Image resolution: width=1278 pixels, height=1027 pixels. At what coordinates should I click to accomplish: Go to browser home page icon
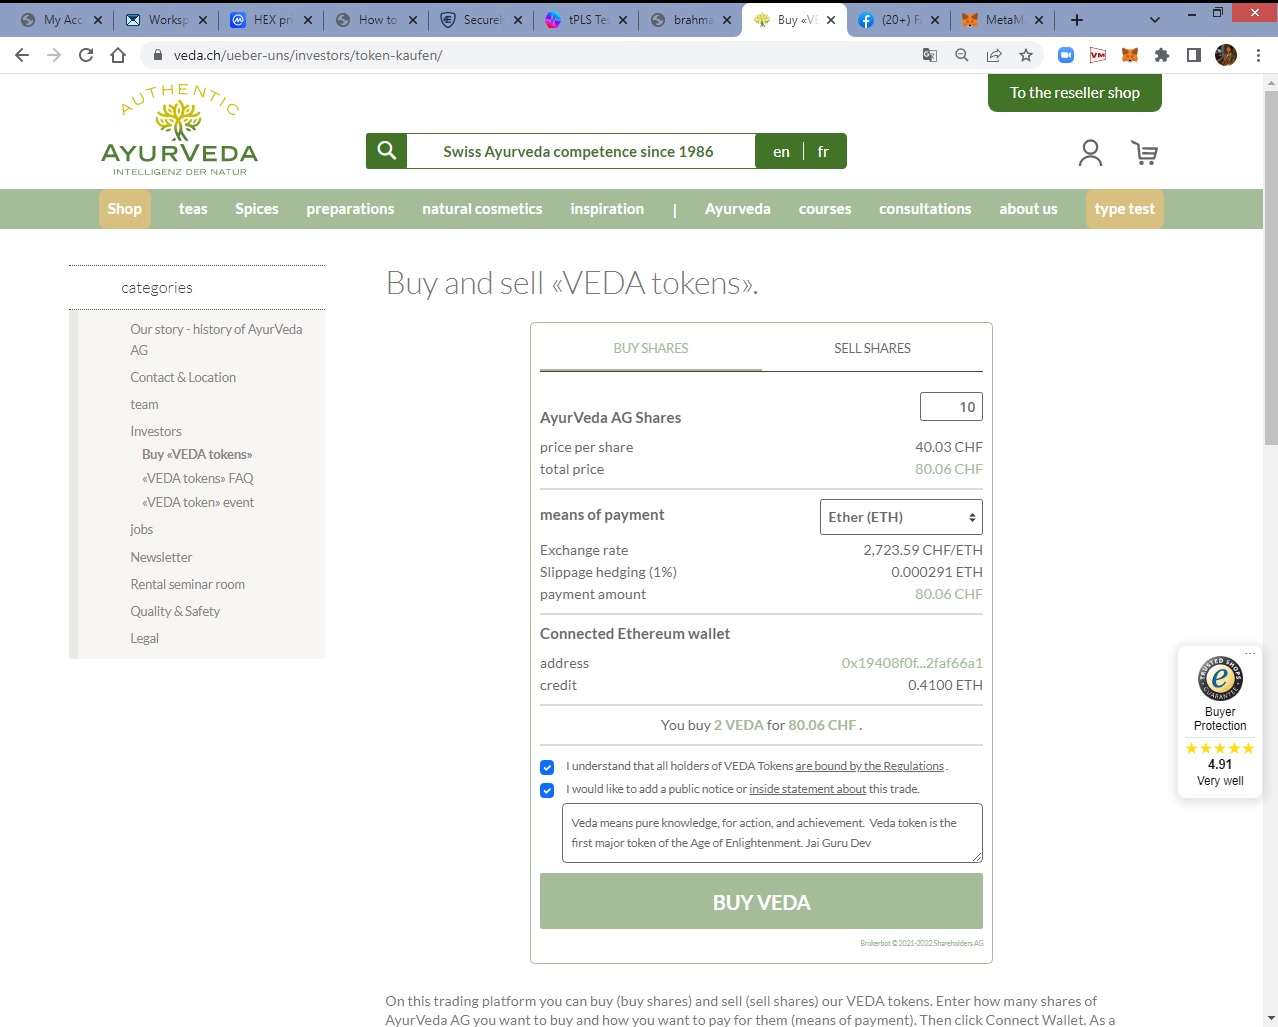(x=118, y=55)
